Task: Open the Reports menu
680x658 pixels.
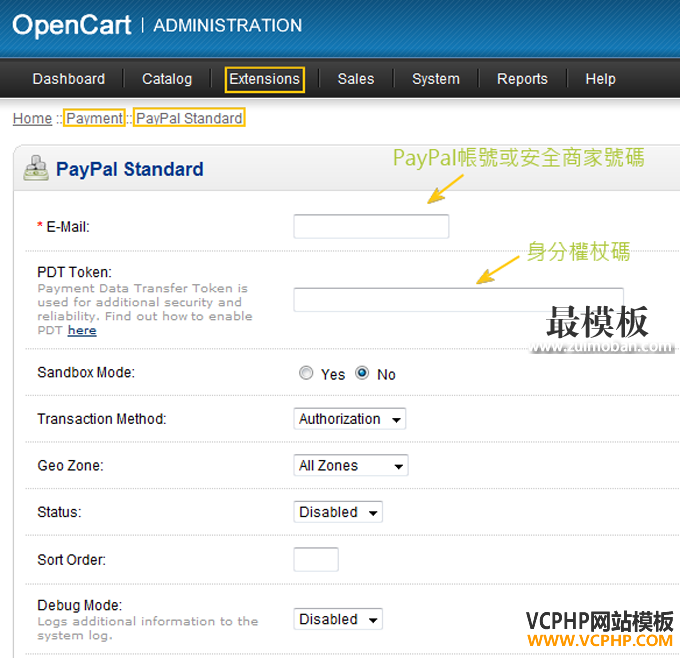Action: coord(522,79)
